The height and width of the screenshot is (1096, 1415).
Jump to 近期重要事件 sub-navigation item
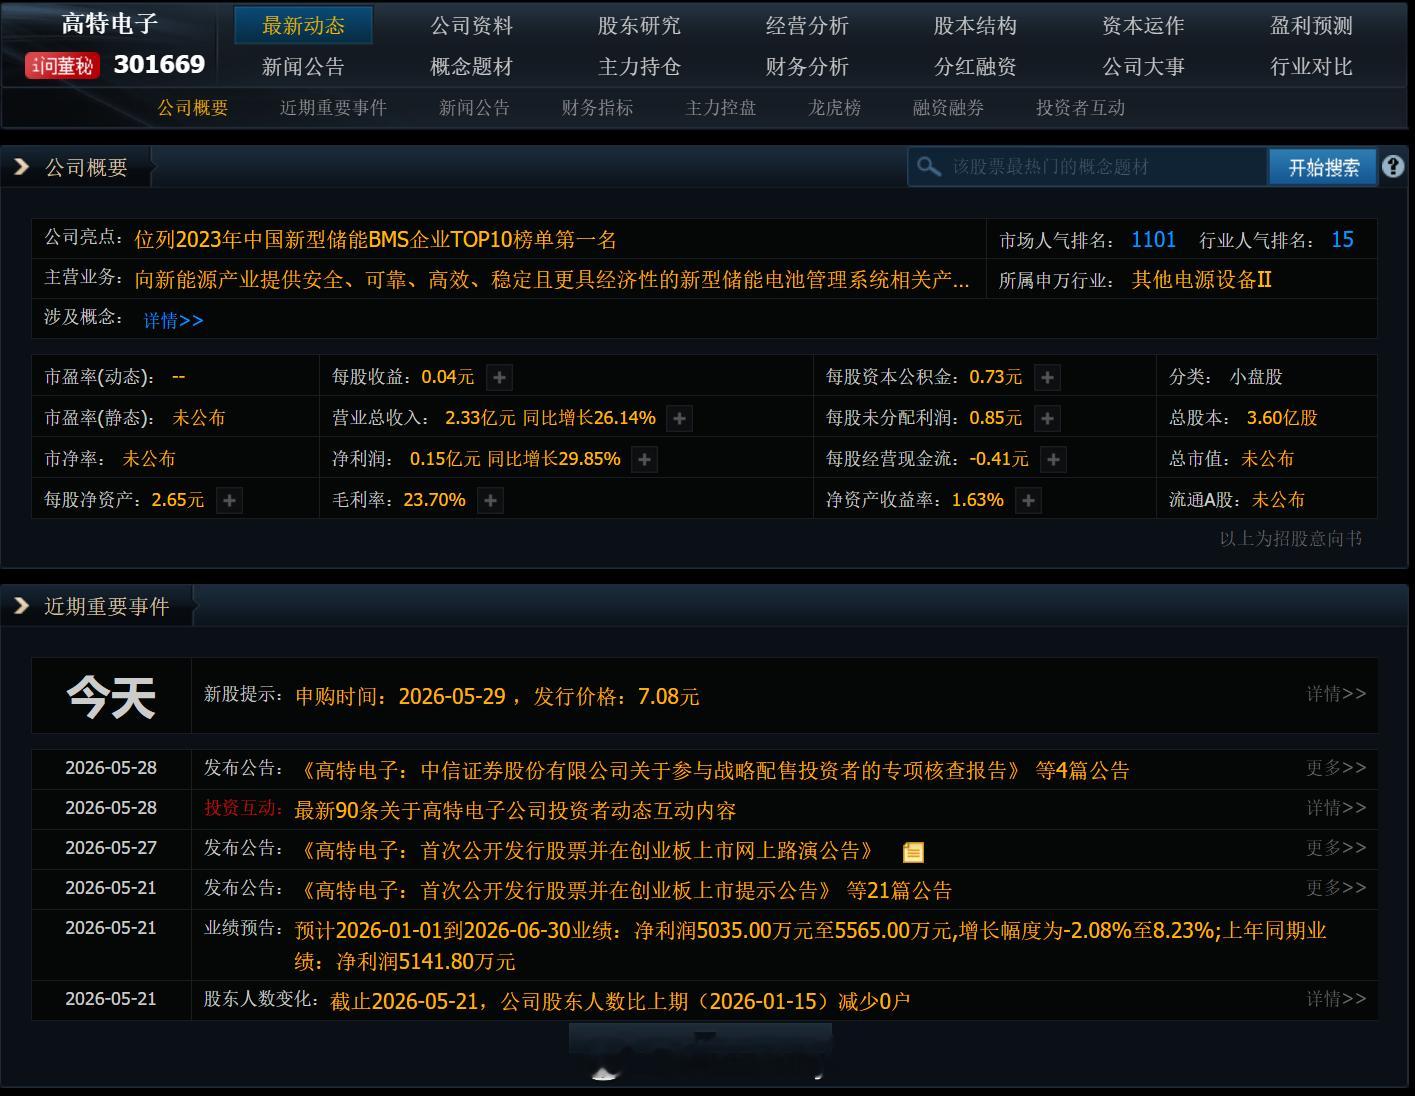(333, 108)
